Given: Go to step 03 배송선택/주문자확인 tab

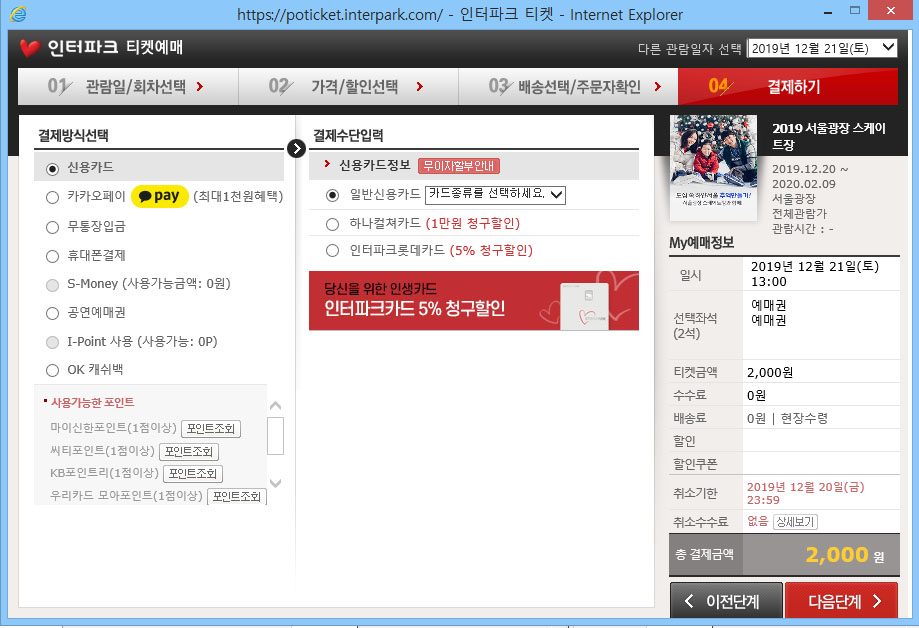Looking at the screenshot, I should tap(568, 87).
